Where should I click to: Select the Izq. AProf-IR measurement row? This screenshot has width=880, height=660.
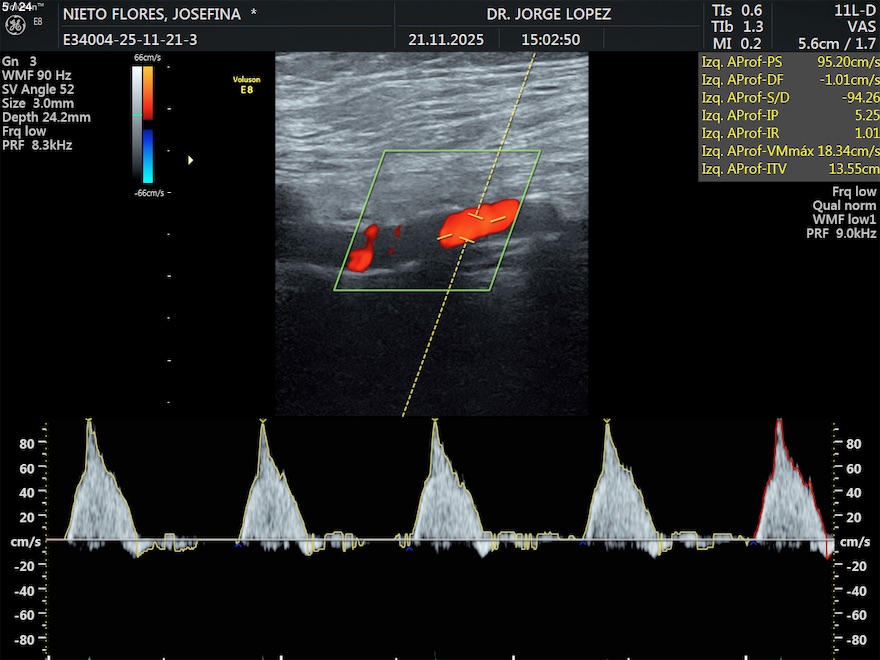[789, 133]
